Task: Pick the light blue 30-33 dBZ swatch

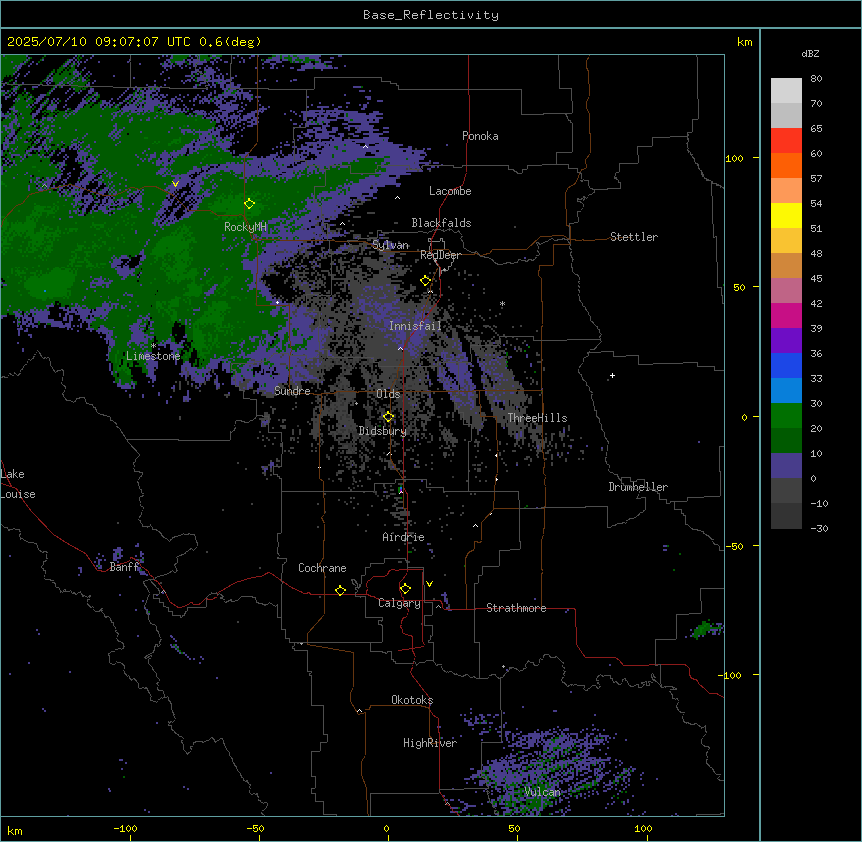Action: coord(786,391)
